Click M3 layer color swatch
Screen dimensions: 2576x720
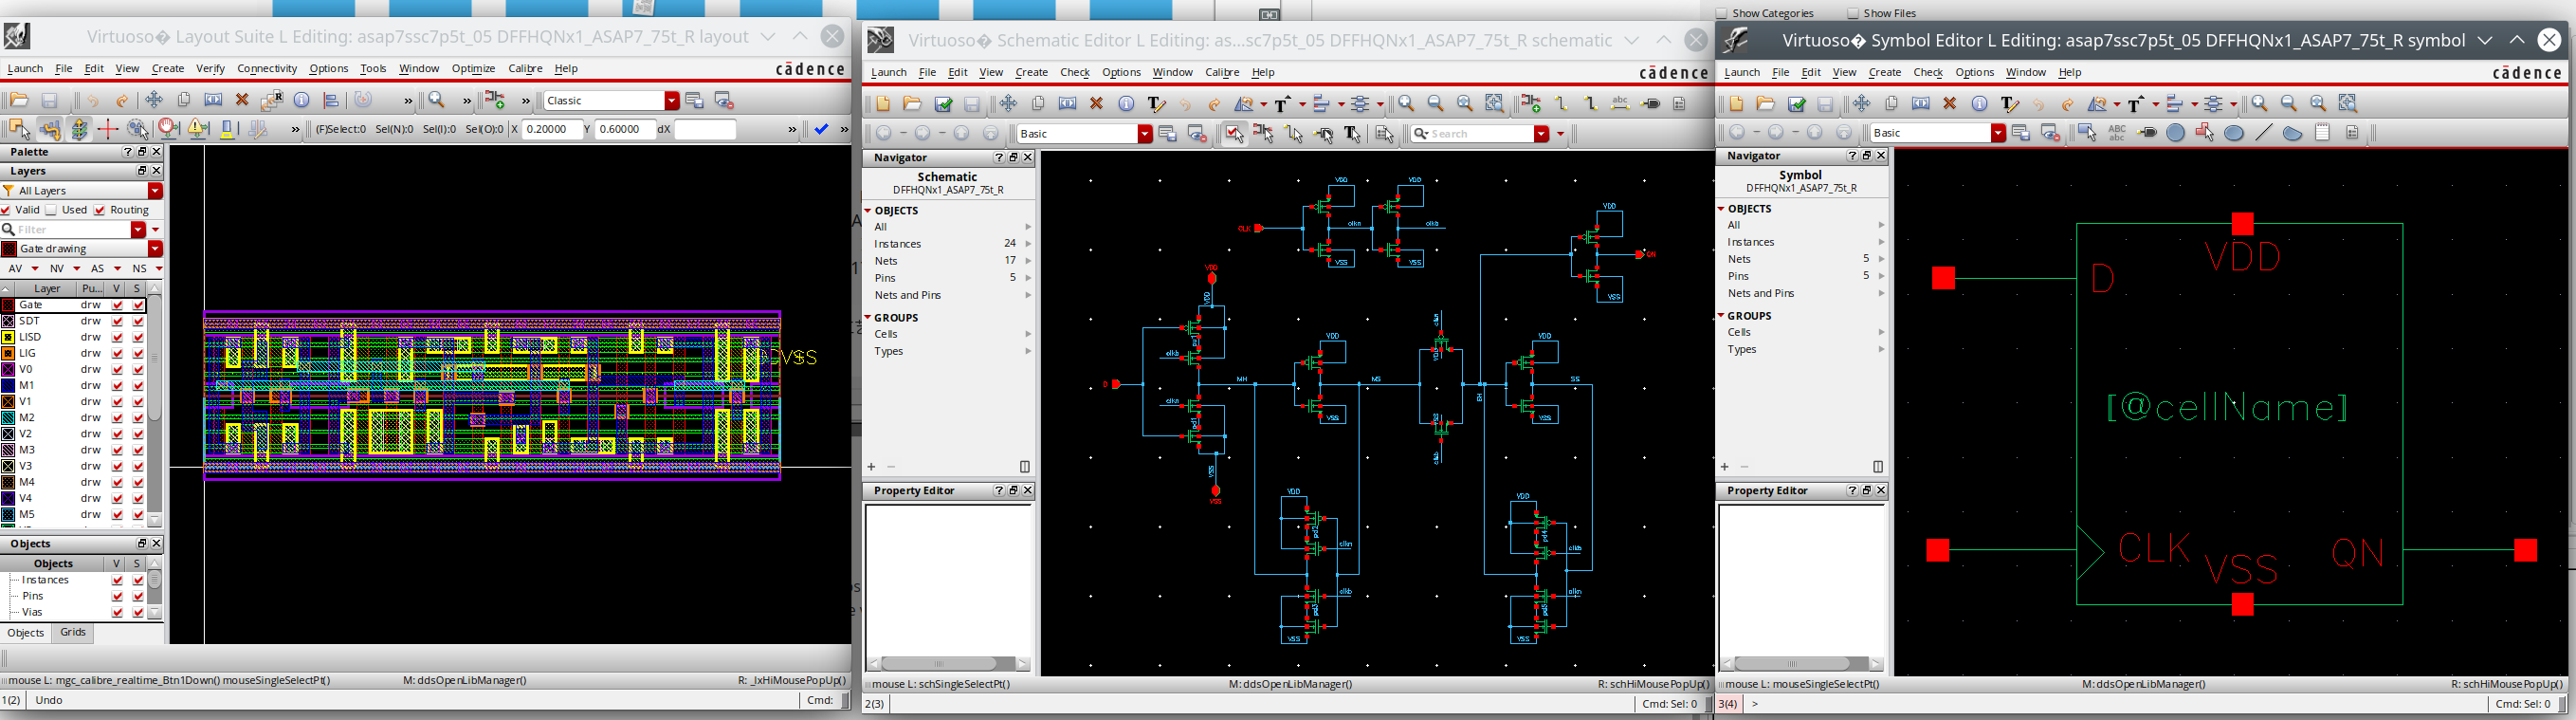(8, 450)
